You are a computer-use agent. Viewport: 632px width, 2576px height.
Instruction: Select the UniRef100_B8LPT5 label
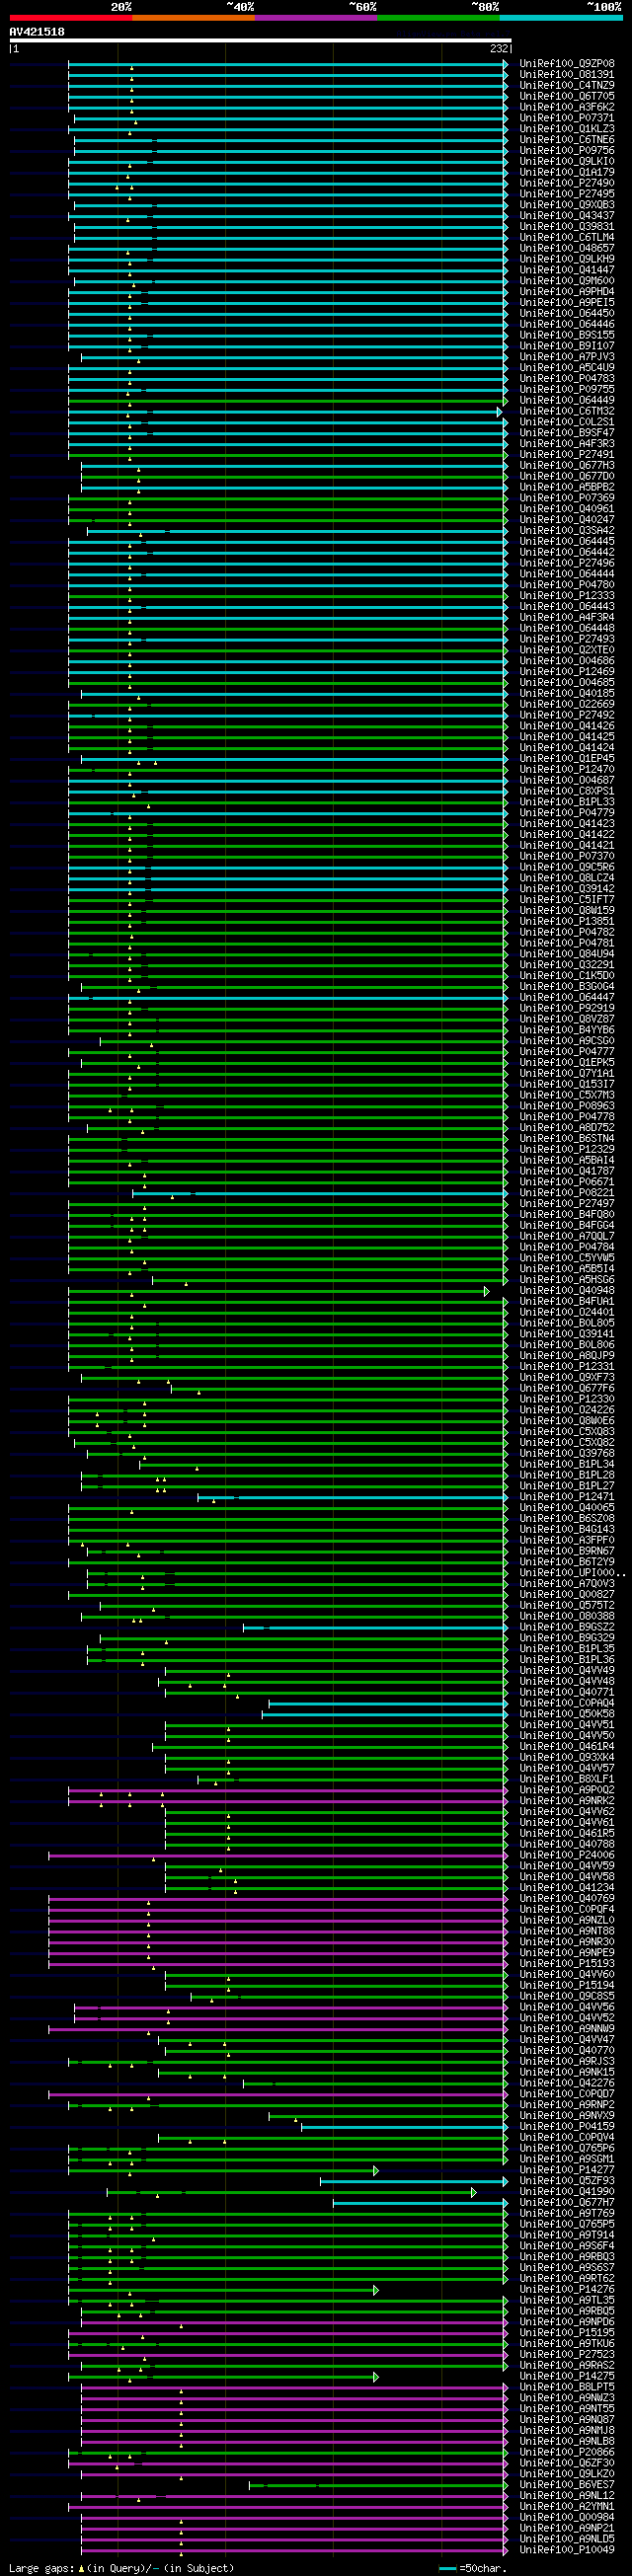[x=567, y=2388]
